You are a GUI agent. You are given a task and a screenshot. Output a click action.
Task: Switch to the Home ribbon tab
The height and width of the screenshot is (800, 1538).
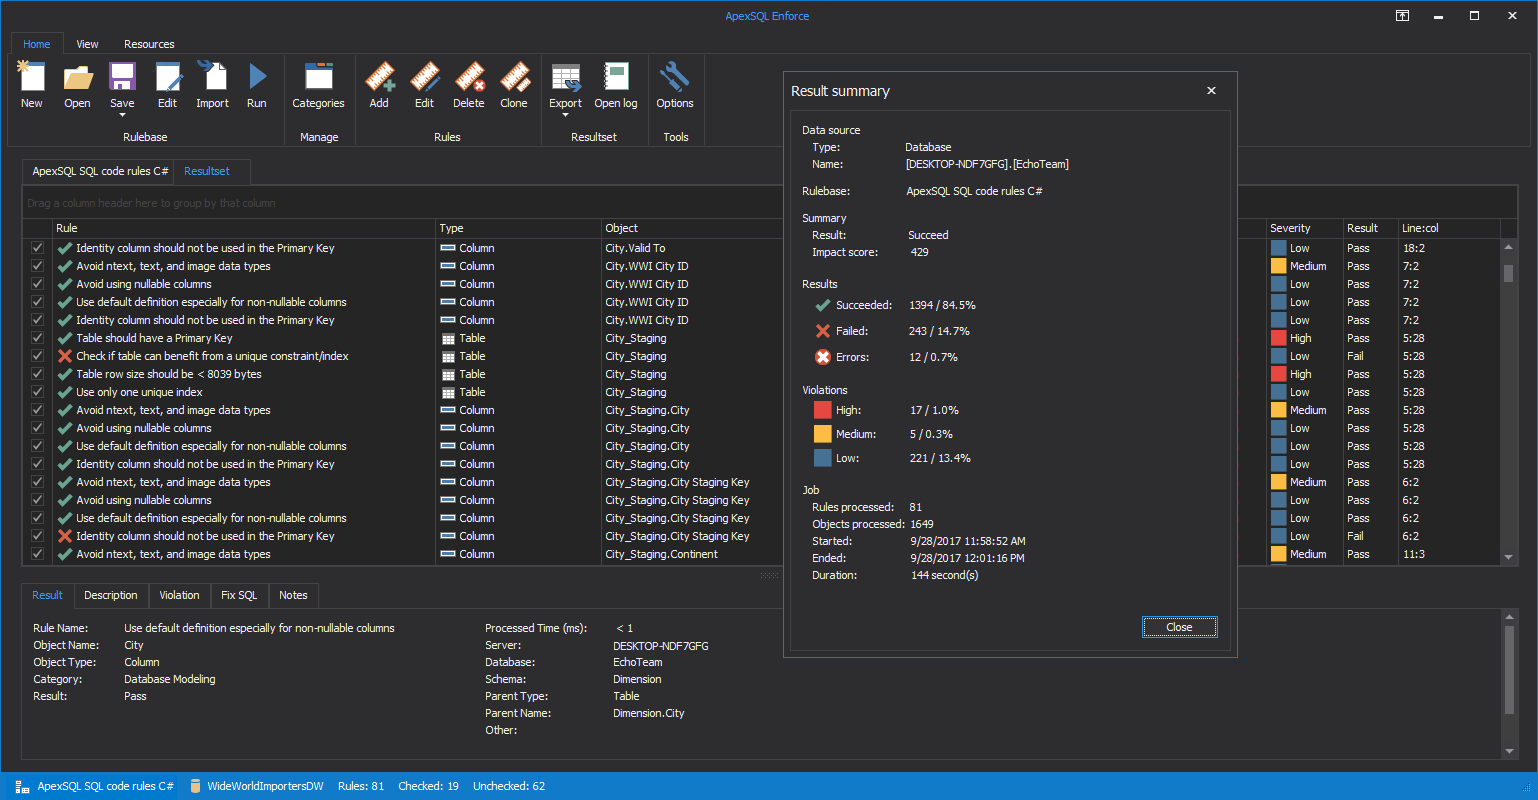(x=37, y=44)
